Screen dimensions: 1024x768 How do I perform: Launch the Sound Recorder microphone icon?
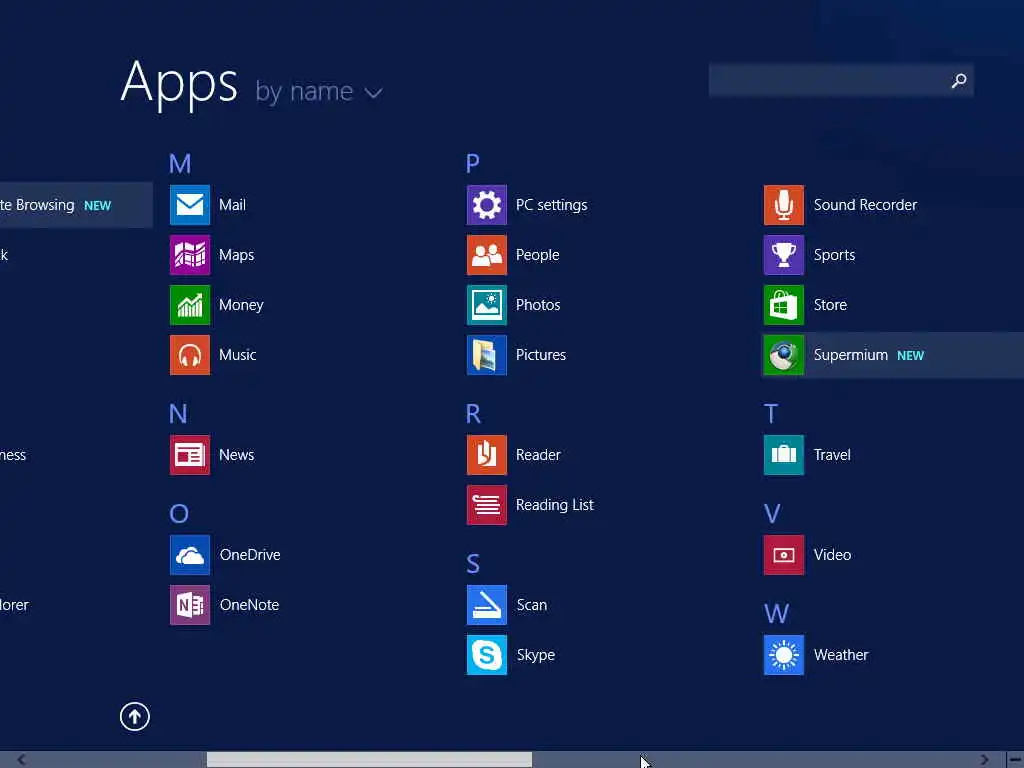[784, 205]
